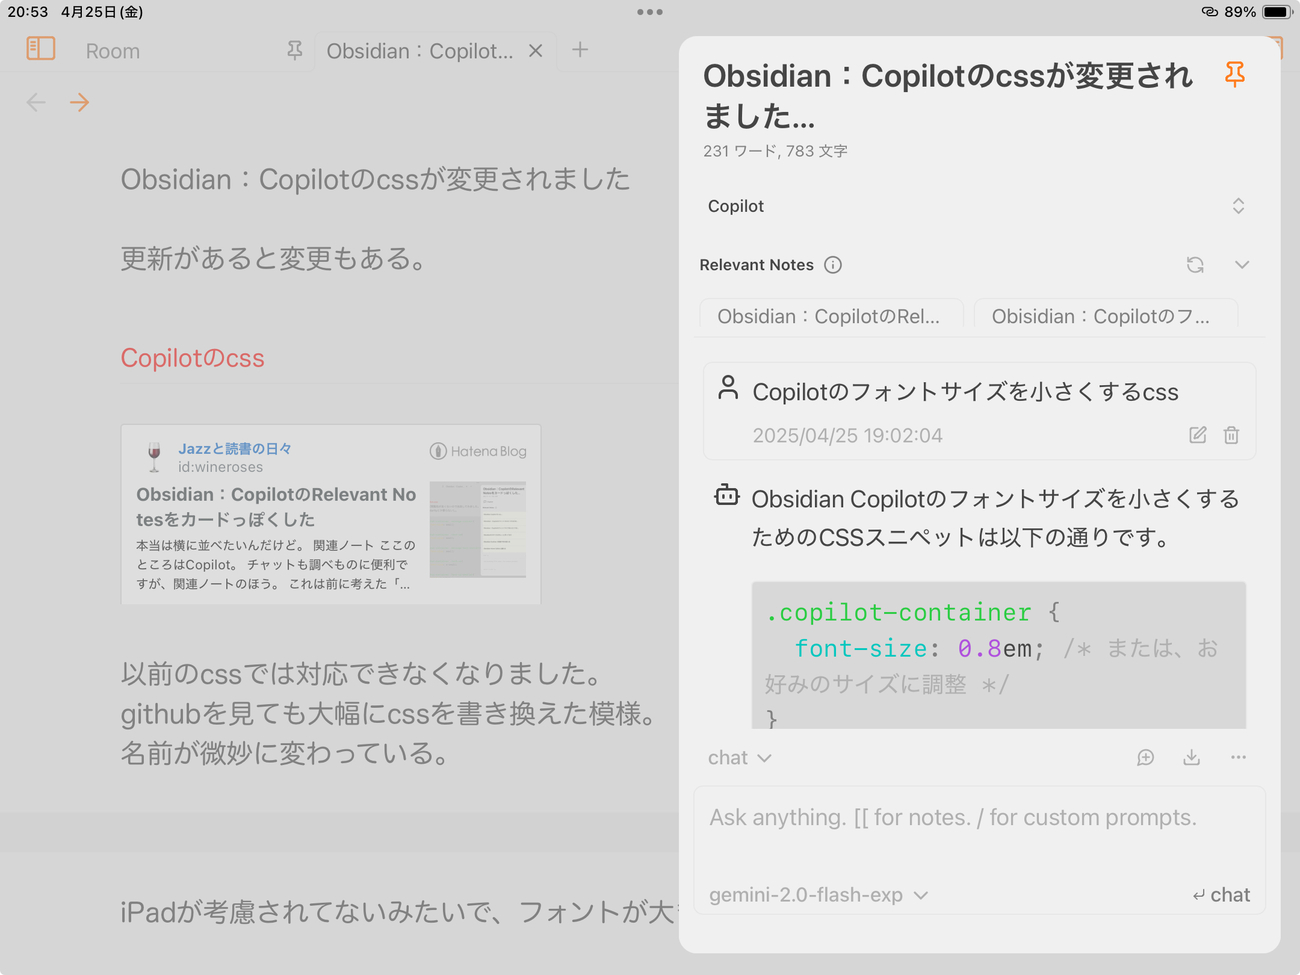
Task: Switch to the Room tab
Action: click(x=113, y=51)
